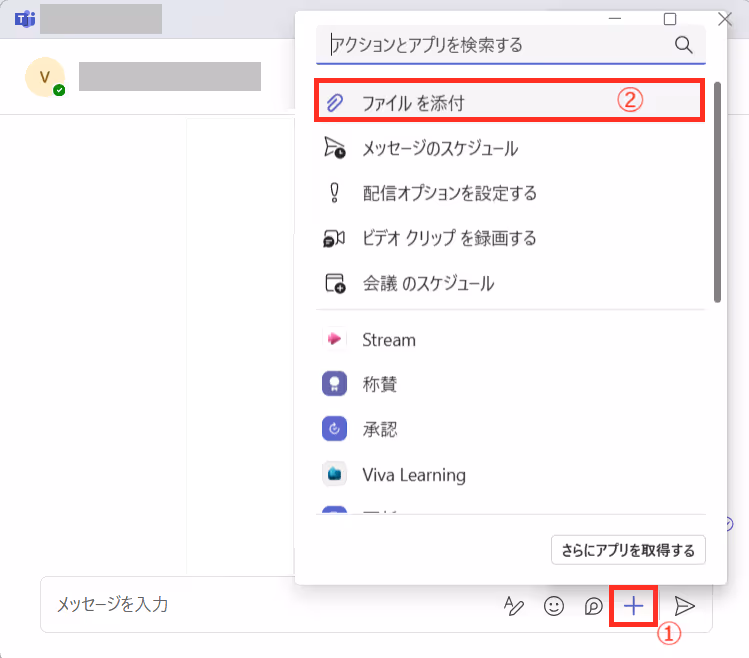Click the popup list vertical scrollbar
Screen dimensions: 749x658
pyautogui.click(x=717, y=192)
